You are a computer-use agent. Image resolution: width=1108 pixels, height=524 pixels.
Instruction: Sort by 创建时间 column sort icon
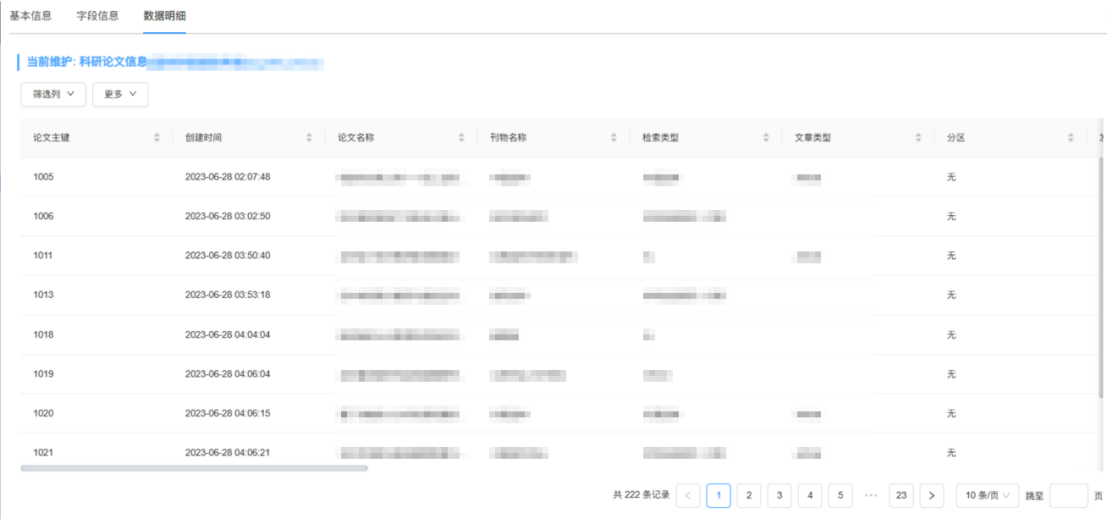pyautogui.click(x=309, y=138)
